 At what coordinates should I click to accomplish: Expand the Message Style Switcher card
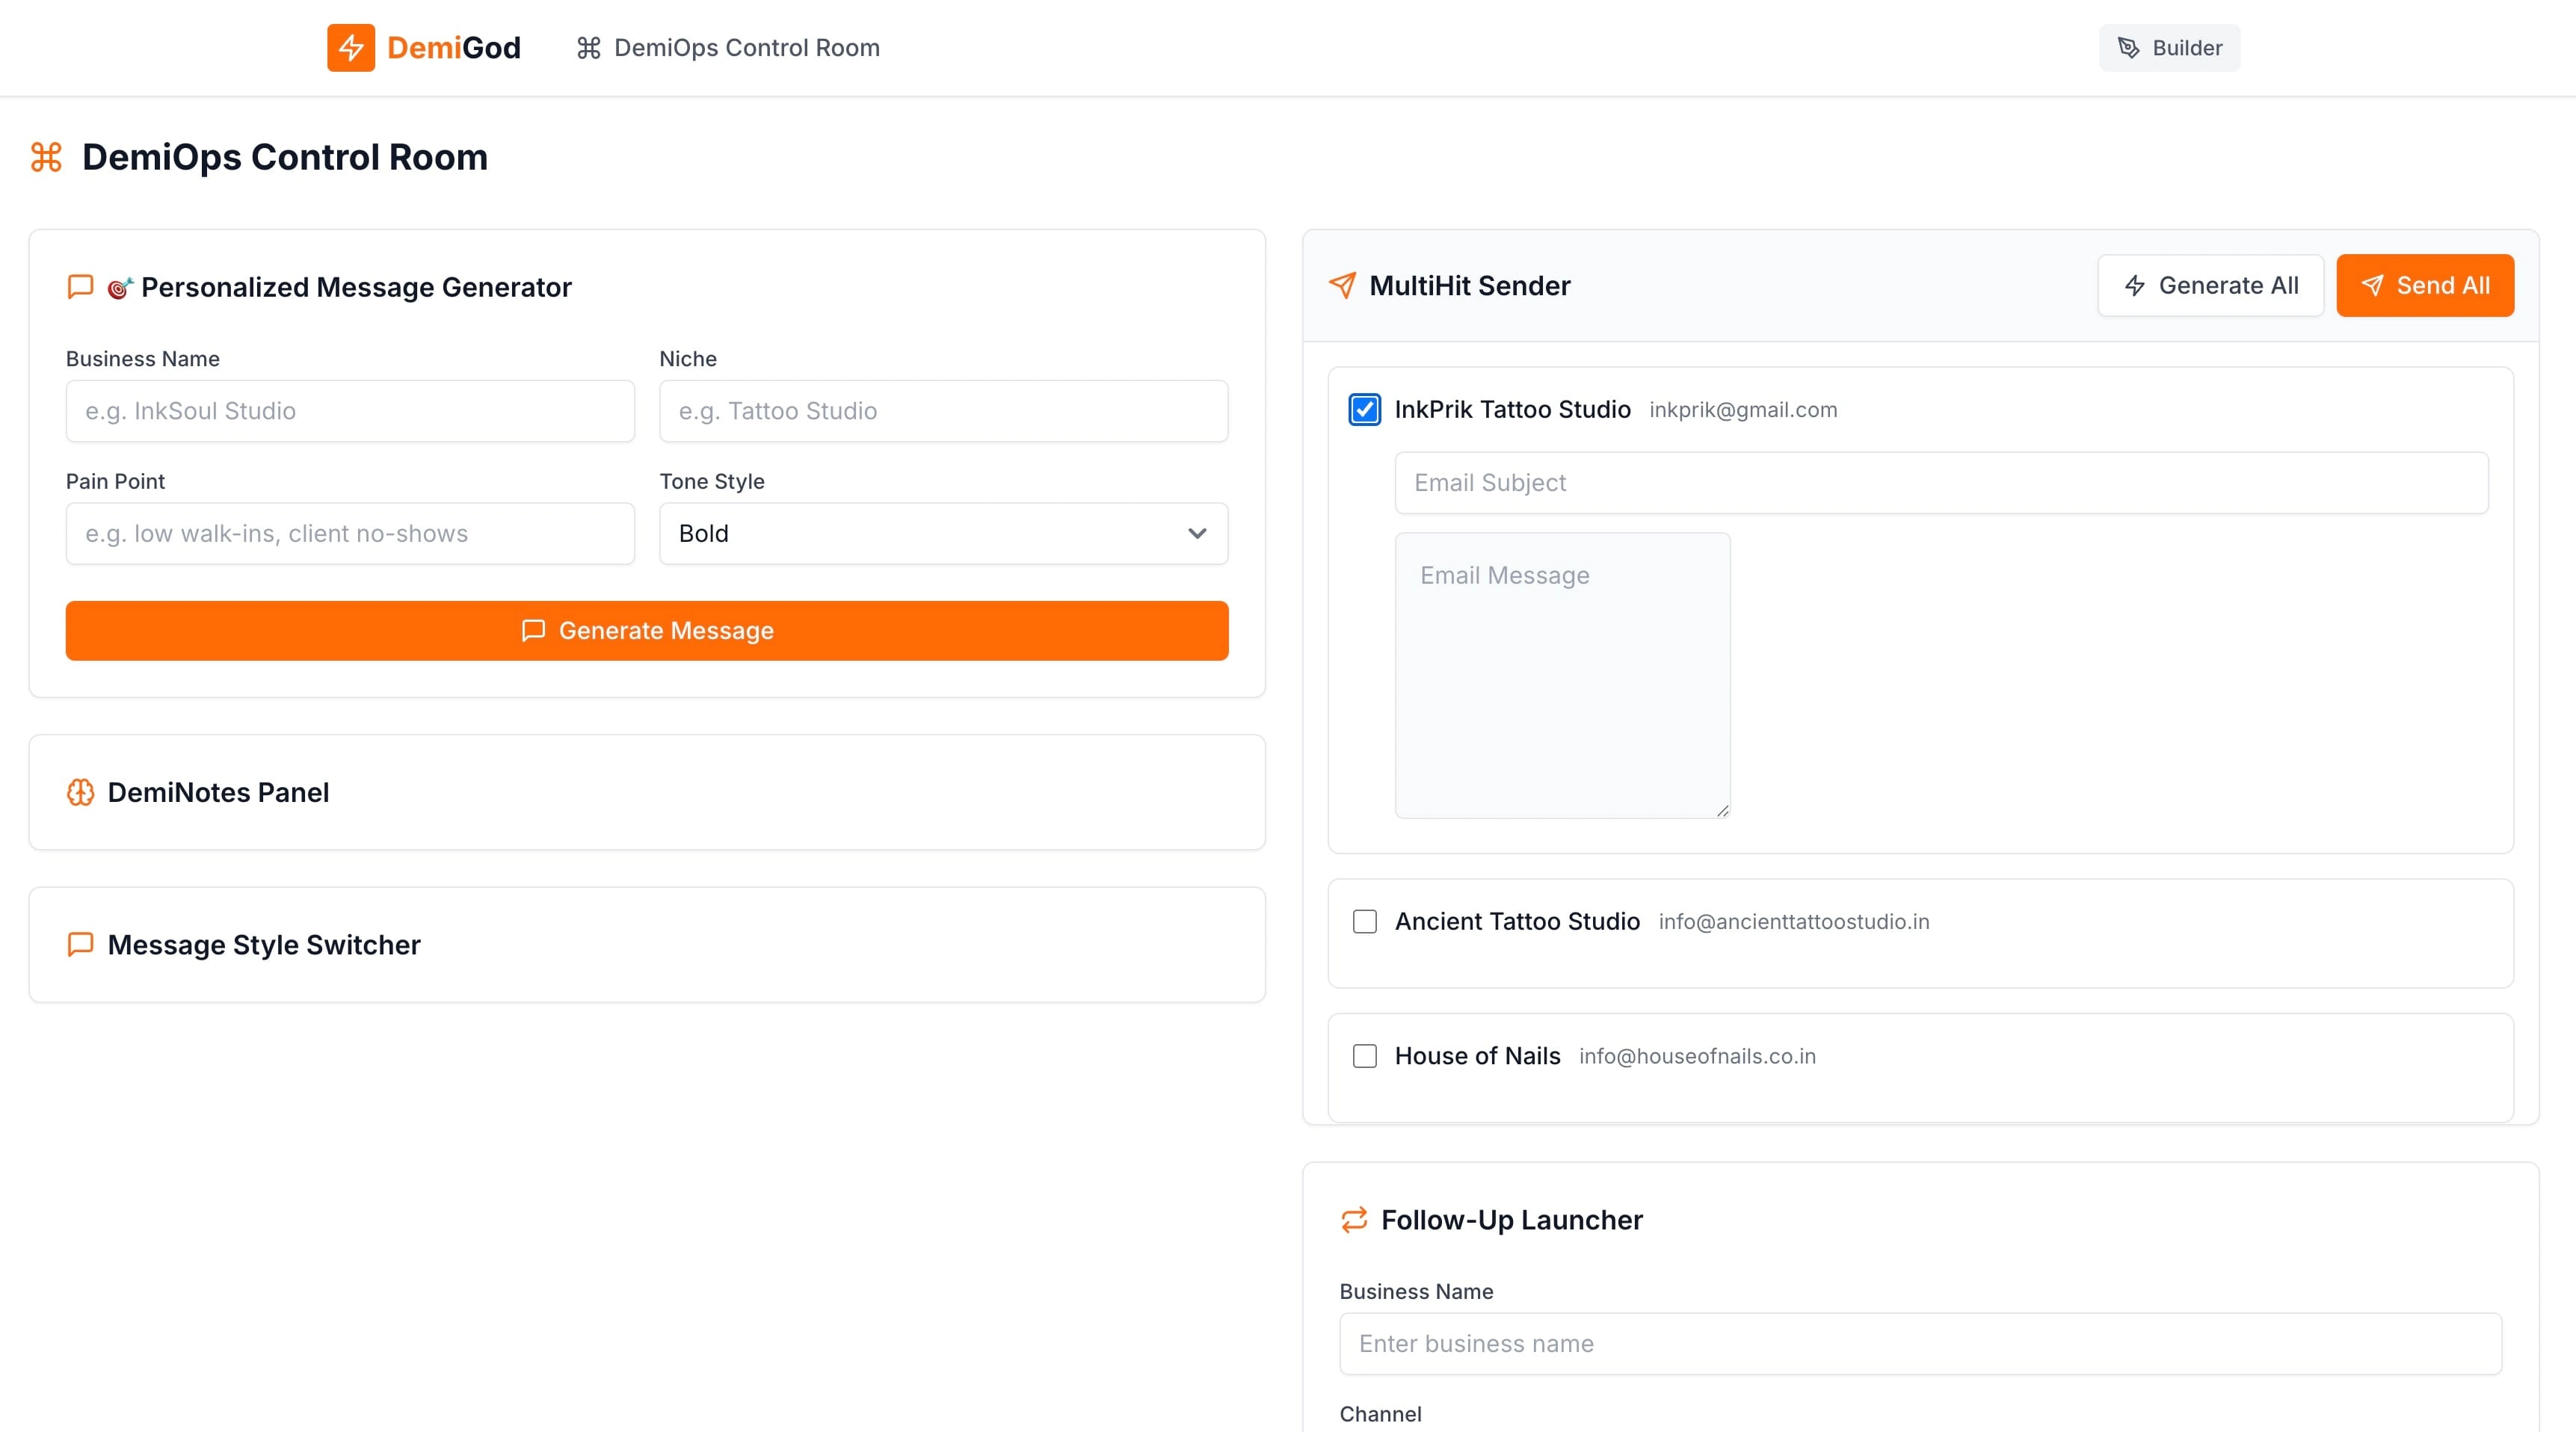point(647,944)
